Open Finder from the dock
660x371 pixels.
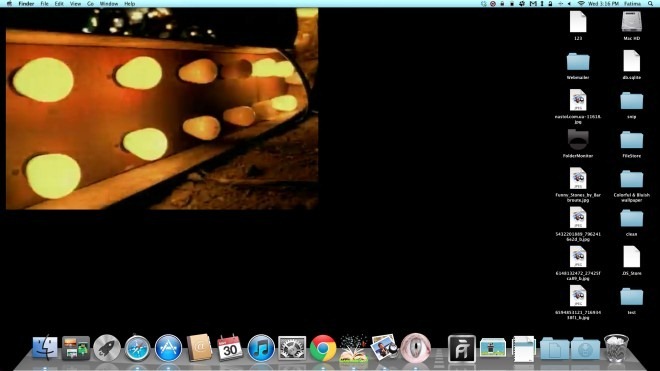click(45, 348)
